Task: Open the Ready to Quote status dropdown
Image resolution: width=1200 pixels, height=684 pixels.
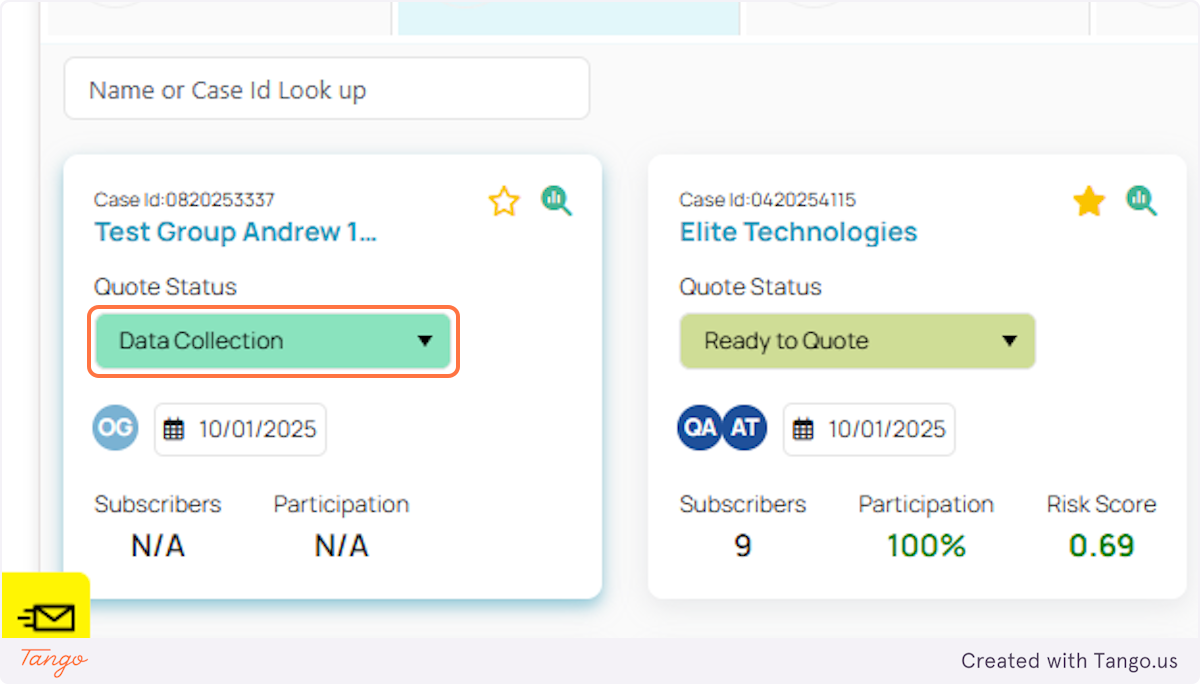Action: [x=857, y=341]
